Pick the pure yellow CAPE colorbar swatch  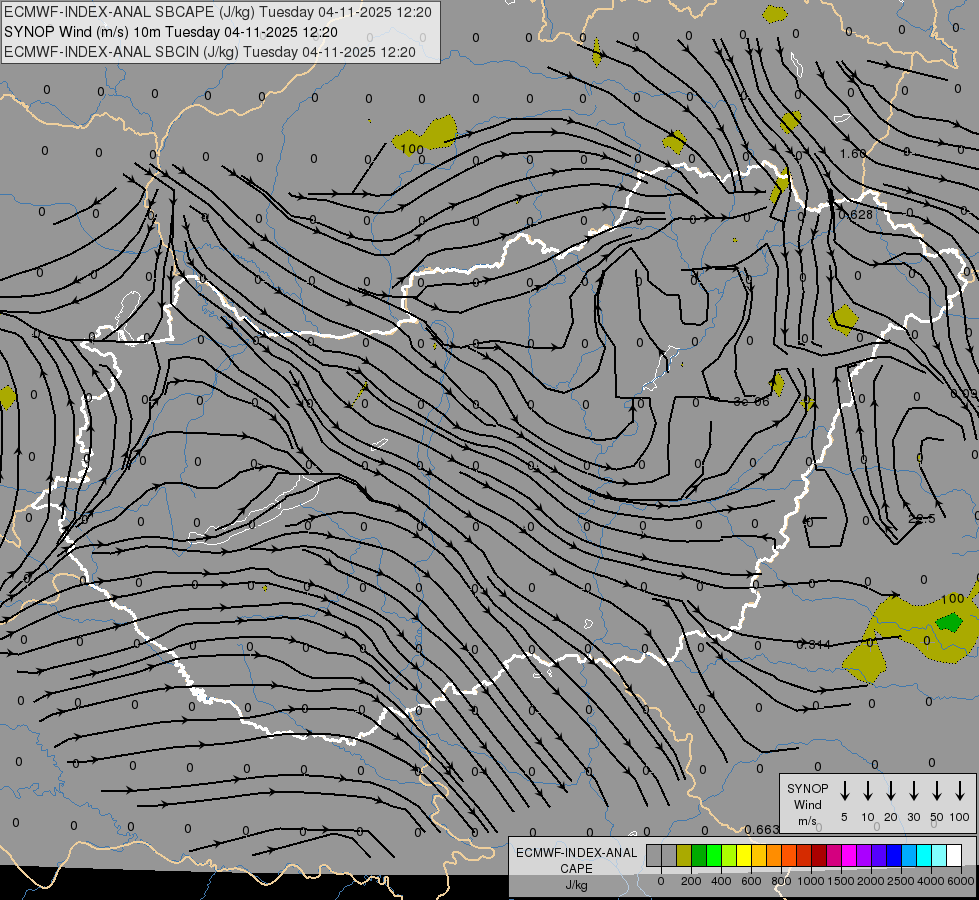coord(744,855)
